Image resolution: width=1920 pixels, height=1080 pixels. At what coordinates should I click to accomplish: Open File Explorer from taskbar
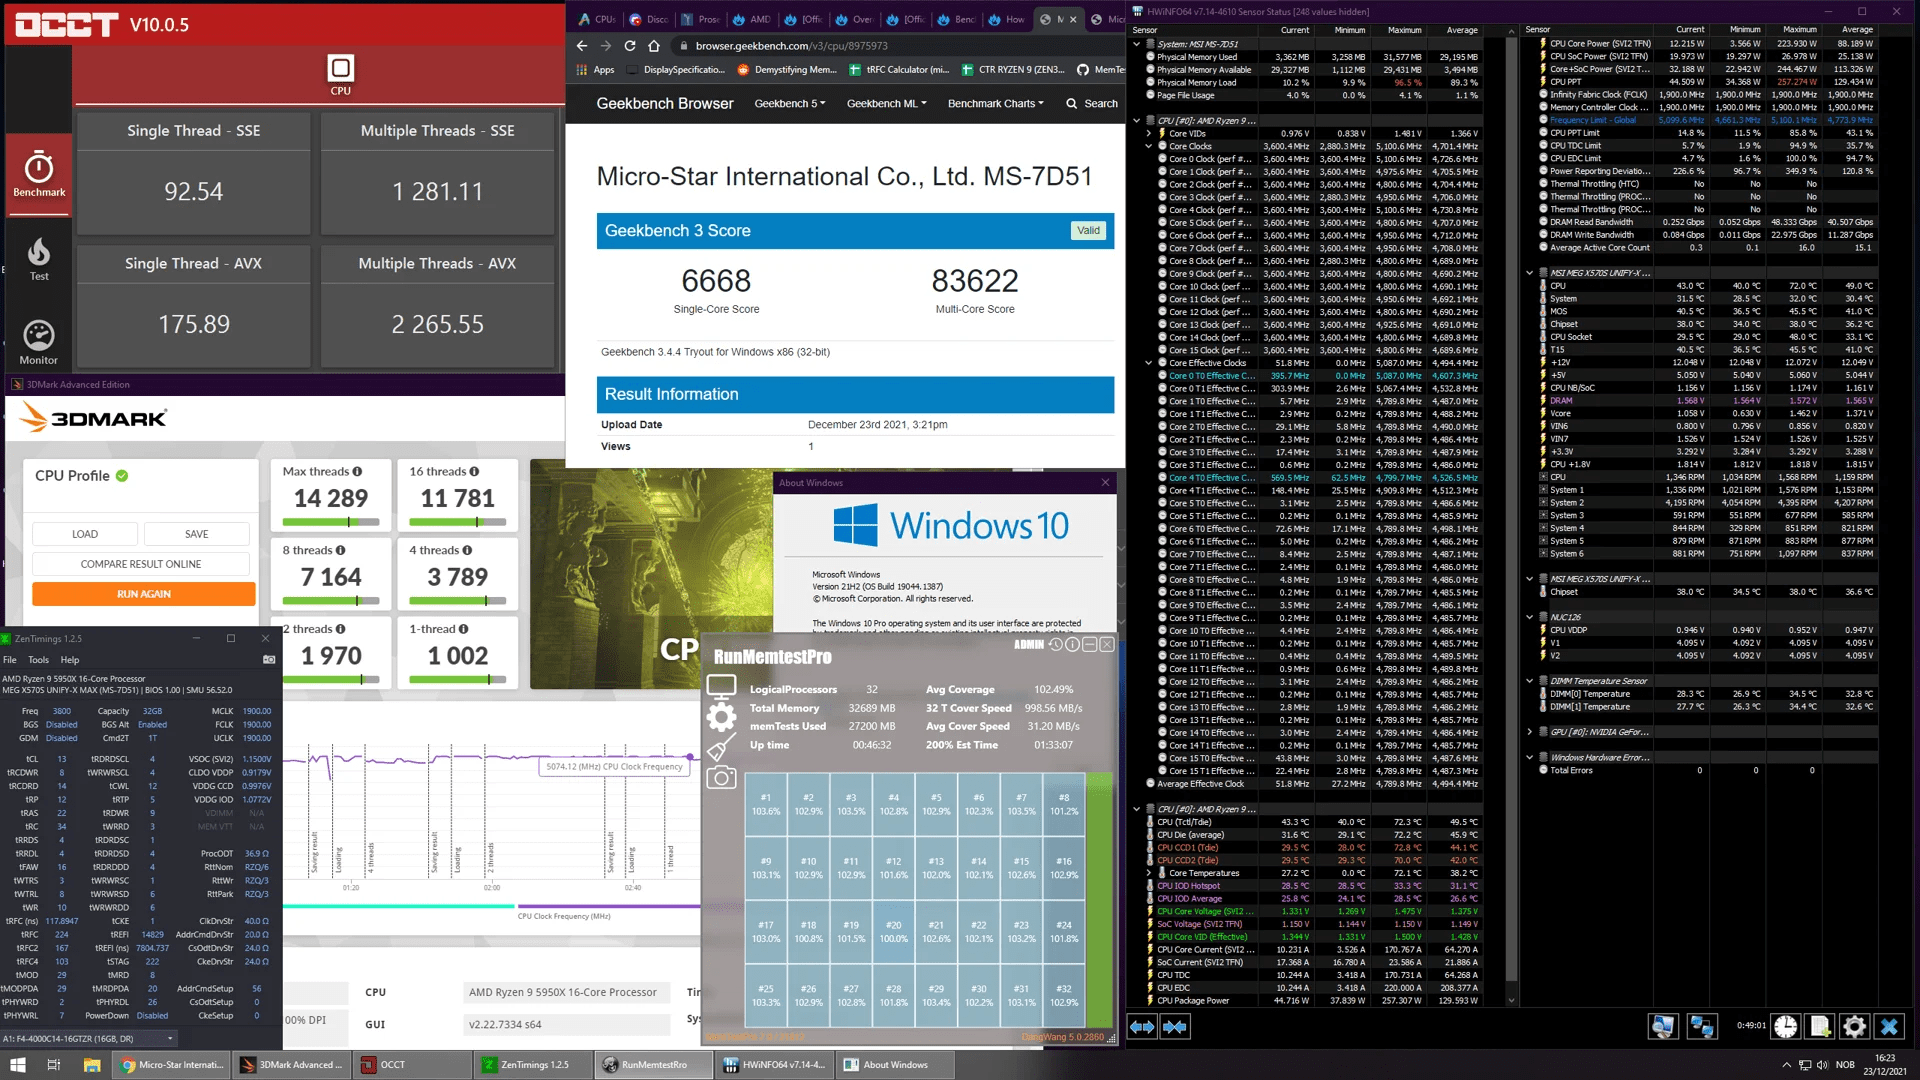pyautogui.click(x=91, y=1065)
